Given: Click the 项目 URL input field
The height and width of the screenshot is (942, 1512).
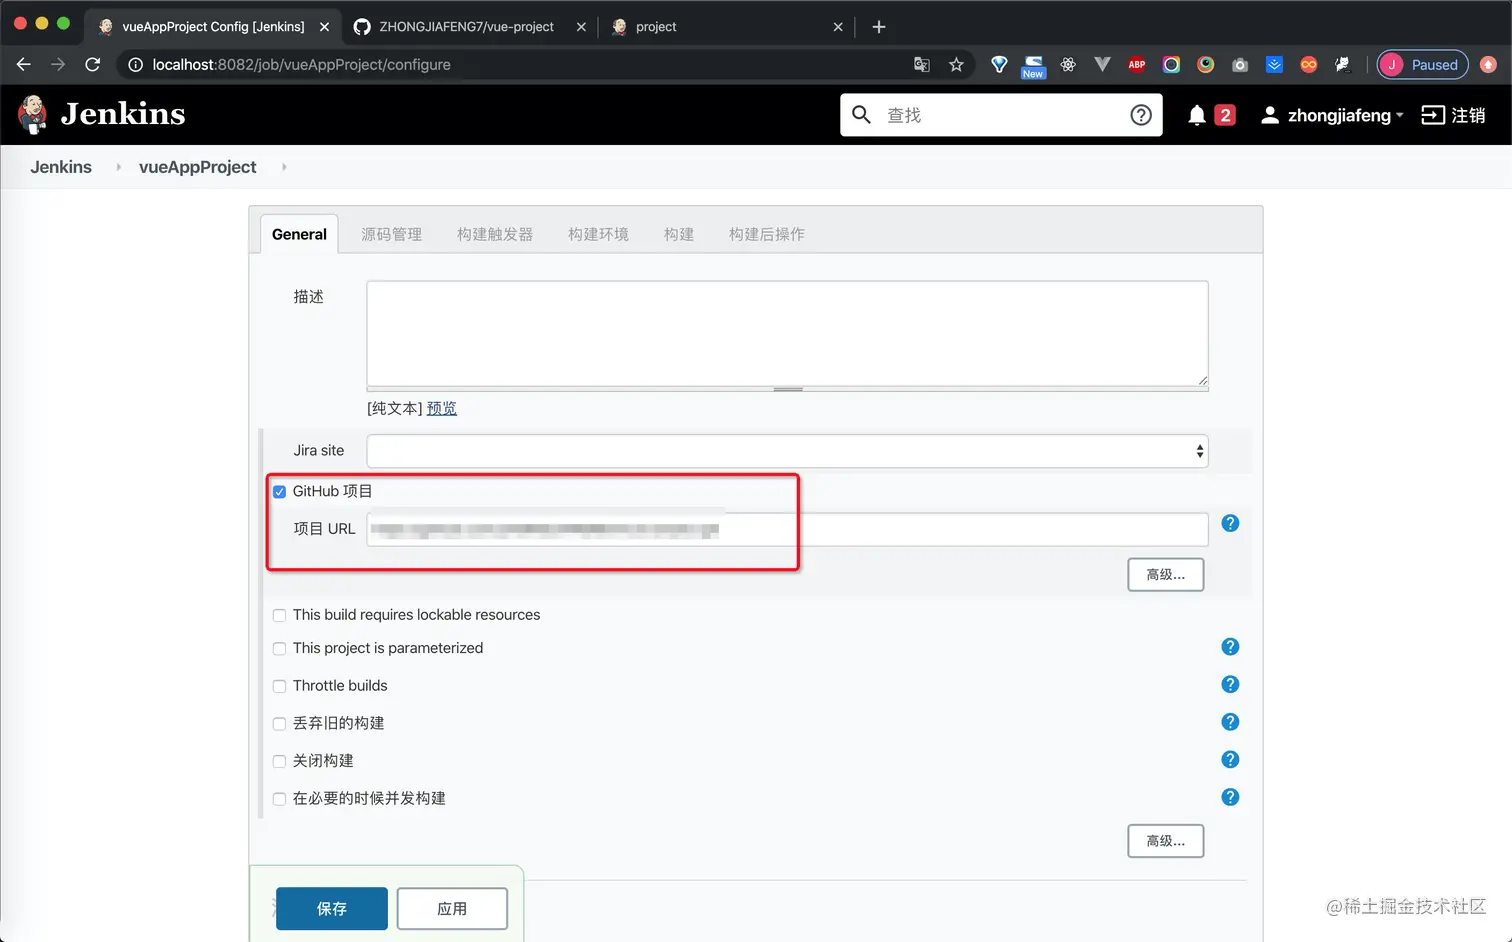Looking at the screenshot, I should [x=787, y=529].
